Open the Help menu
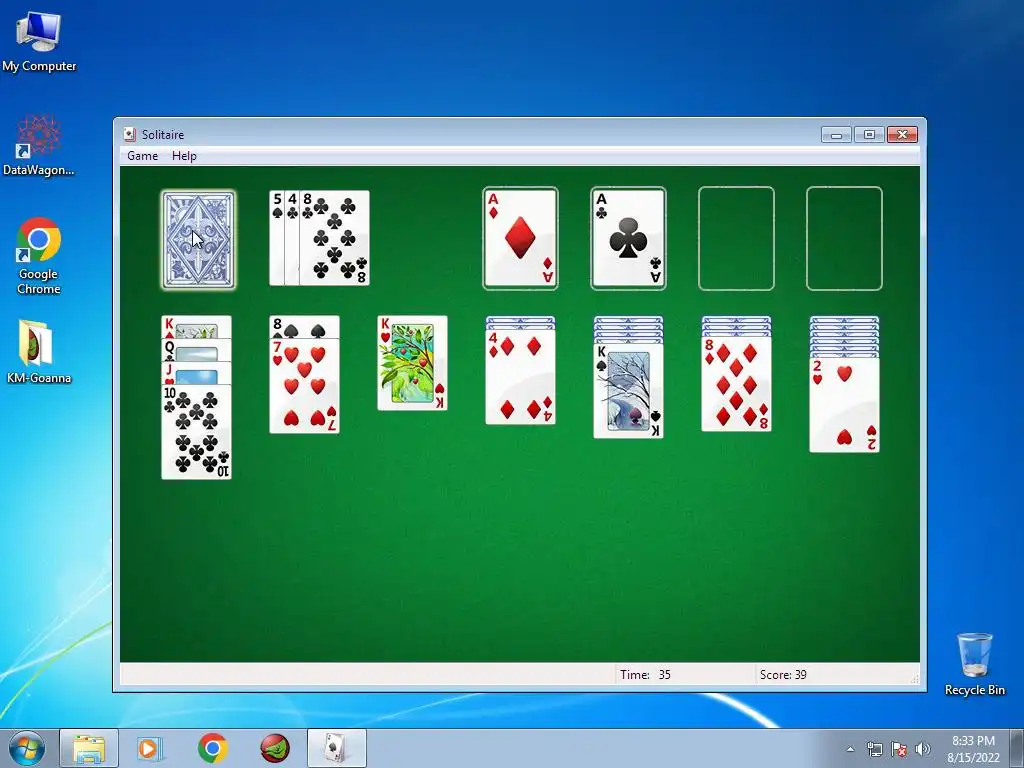 (x=184, y=155)
